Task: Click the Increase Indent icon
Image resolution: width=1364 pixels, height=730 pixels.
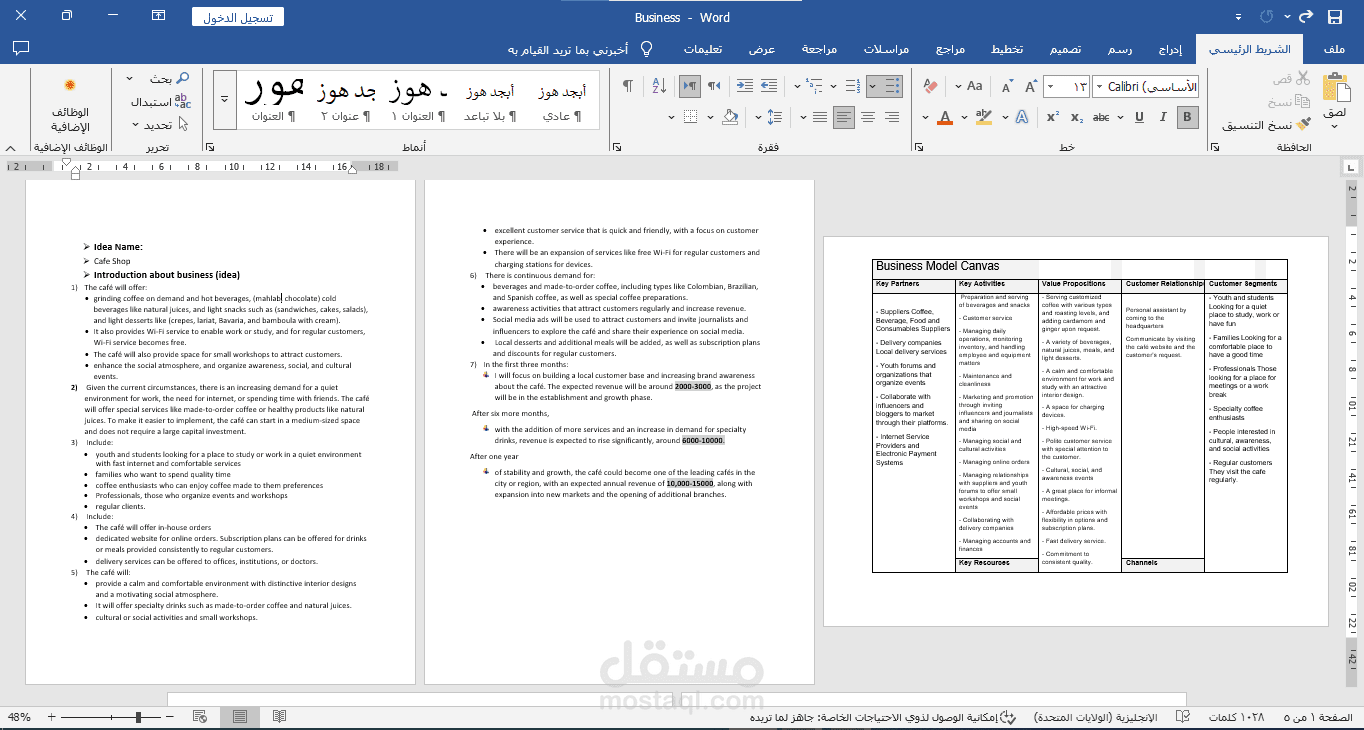Action: tap(745, 87)
